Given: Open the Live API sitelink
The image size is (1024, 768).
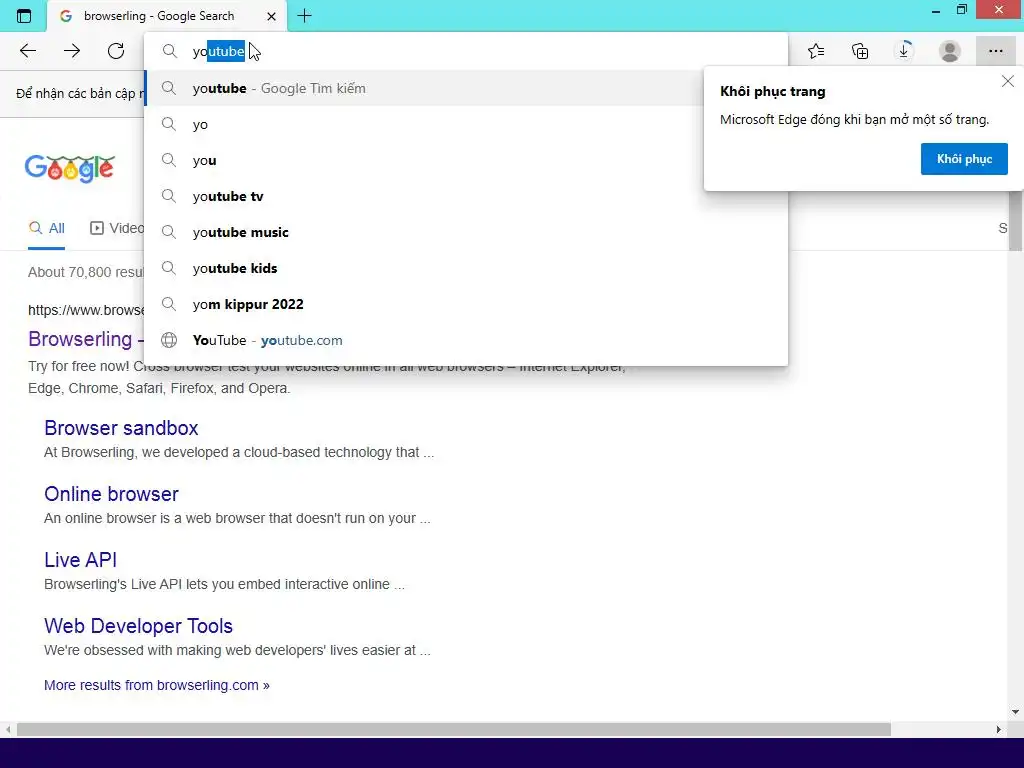Looking at the screenshot, I should click(x=80, y=560).
